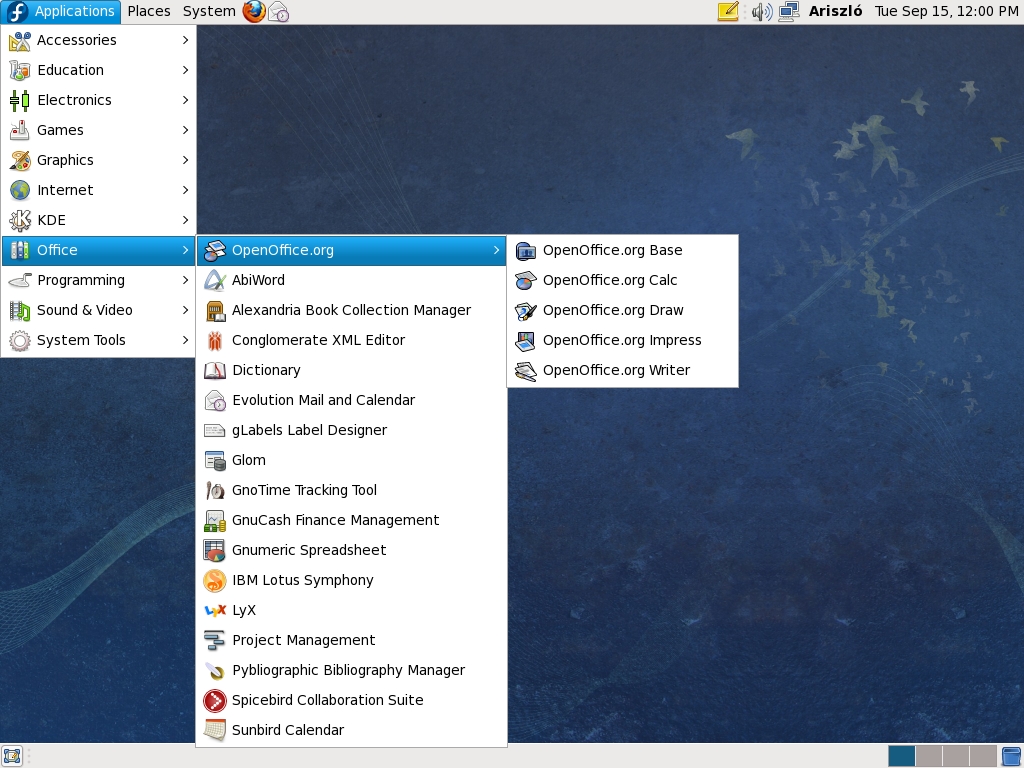Switch to the third workspace
Viewport: 1024px width, 768px height.
[955, 756]
